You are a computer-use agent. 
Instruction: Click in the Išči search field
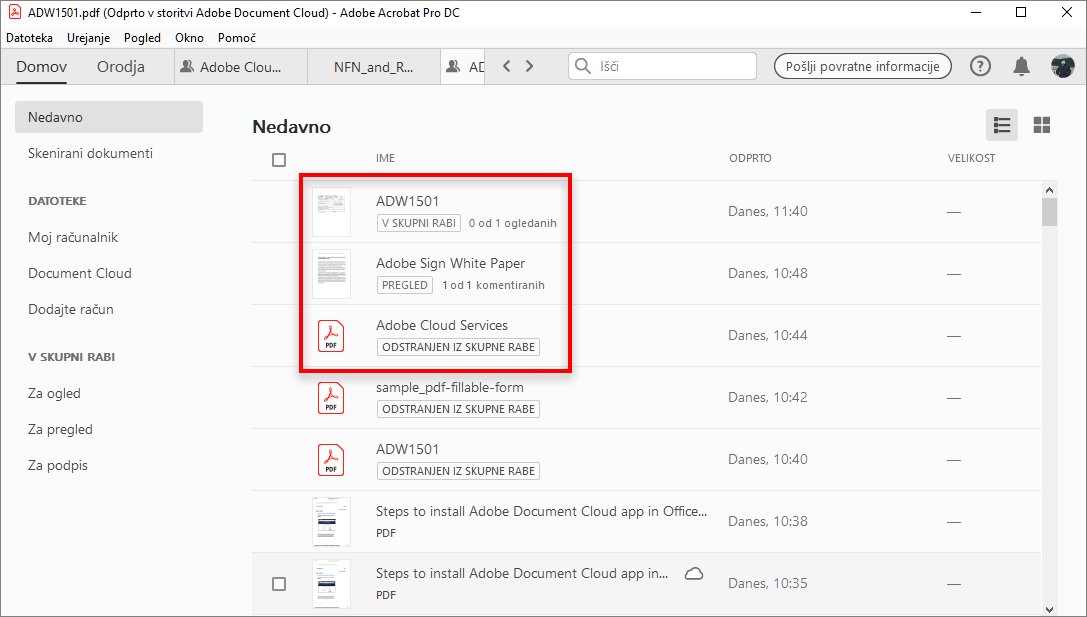pyautogui.click(x=662, y=66)
